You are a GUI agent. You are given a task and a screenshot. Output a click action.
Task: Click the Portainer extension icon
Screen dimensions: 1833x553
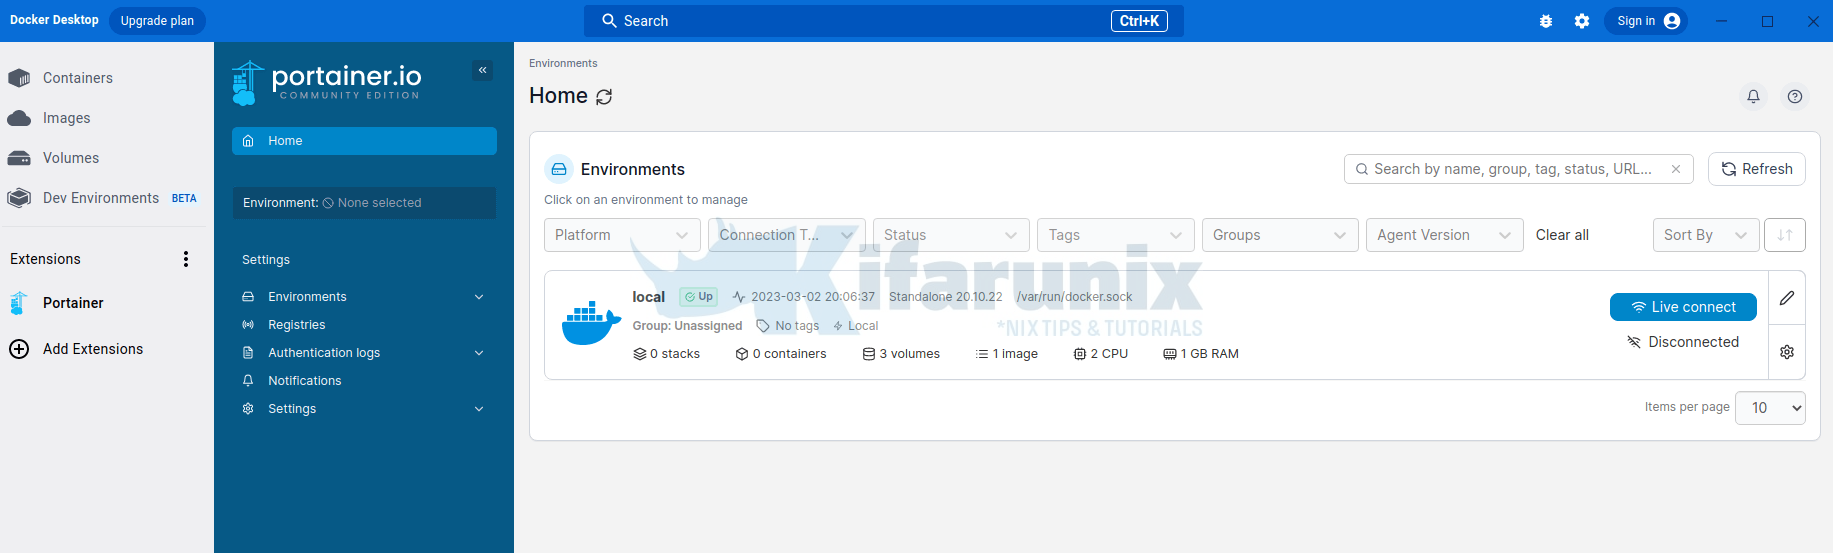click(19, 303)
